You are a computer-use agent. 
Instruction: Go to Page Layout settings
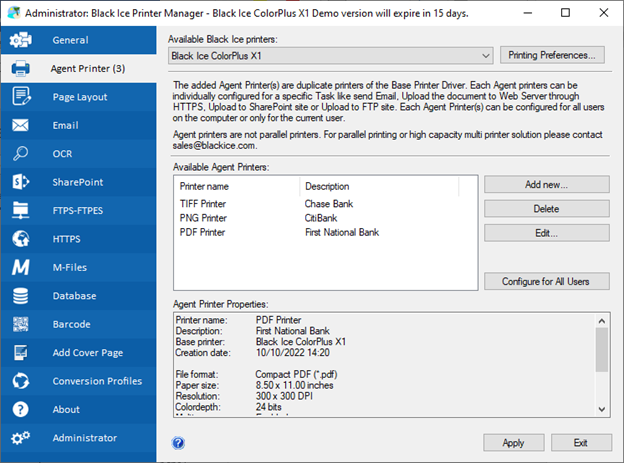78,97
